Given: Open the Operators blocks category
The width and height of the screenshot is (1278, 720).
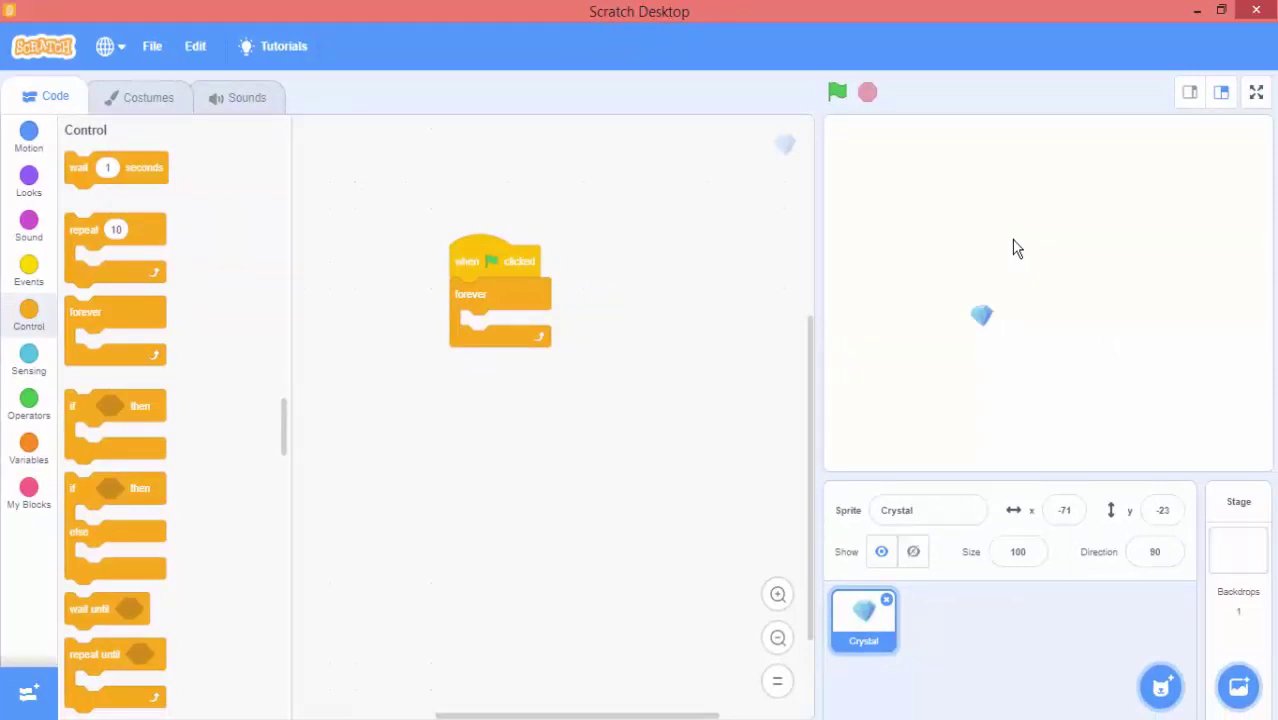Looking at the screenshot, I should coord(29,404).
